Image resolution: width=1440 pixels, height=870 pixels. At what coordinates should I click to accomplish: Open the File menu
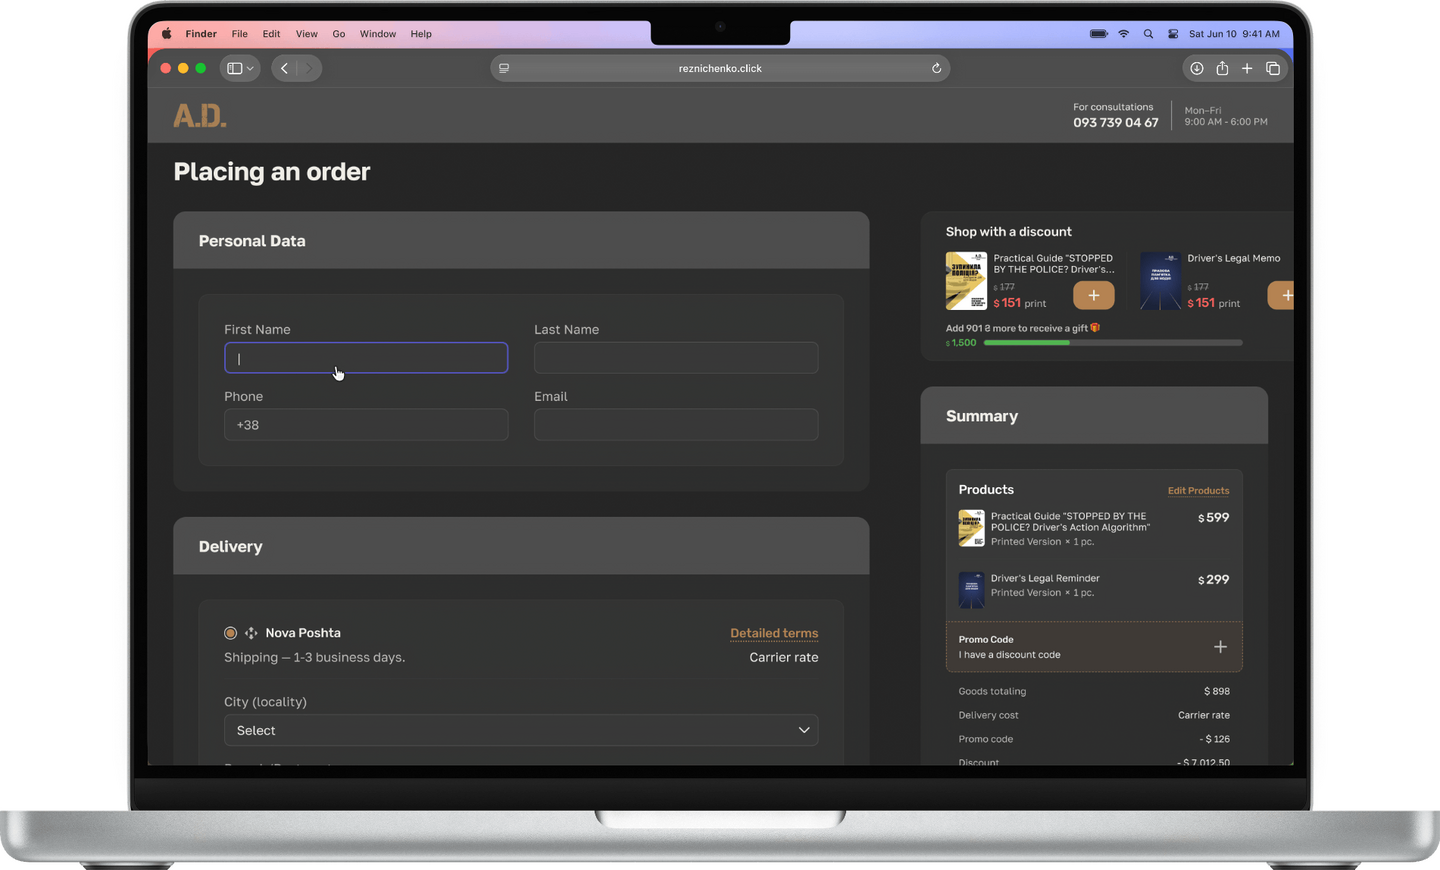[240, 34]
